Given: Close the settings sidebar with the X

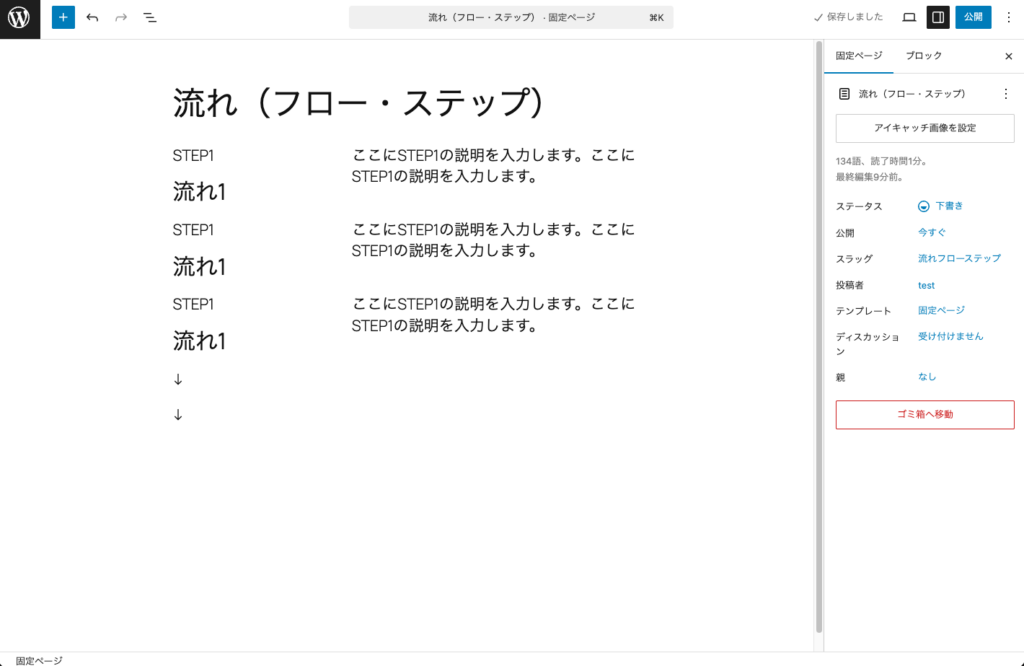Looking at the screenshot, I should point(1008,56).
